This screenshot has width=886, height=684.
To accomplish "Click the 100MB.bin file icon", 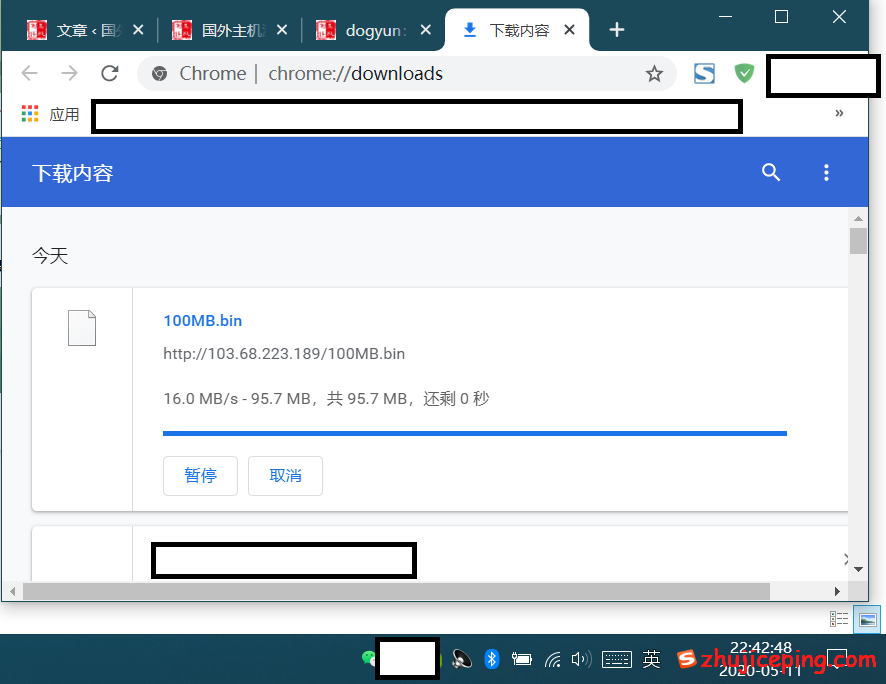I will (x=82, y=328).
